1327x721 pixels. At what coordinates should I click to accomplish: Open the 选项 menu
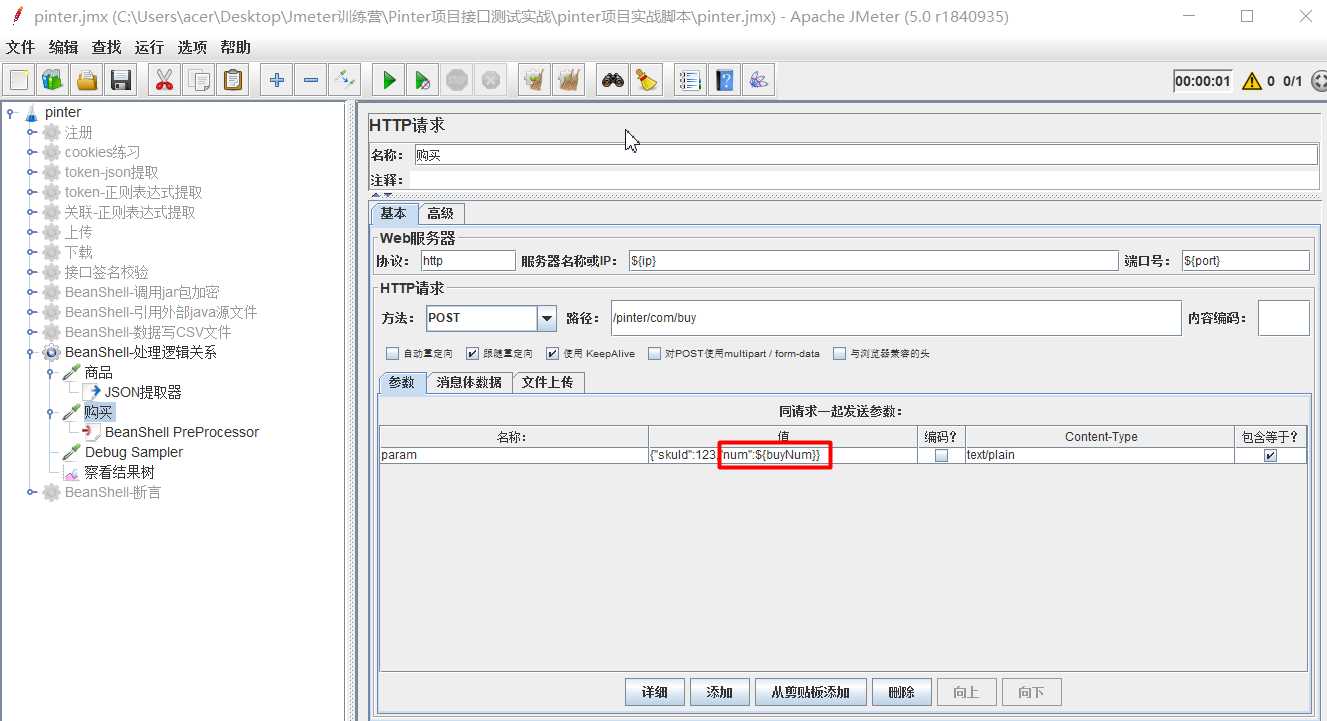(x=192, y=47)
